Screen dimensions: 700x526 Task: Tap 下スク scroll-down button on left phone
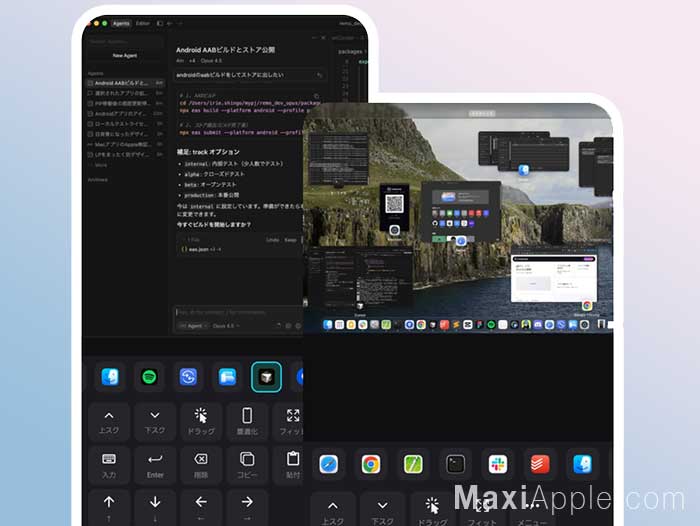(x=155, y=422)
